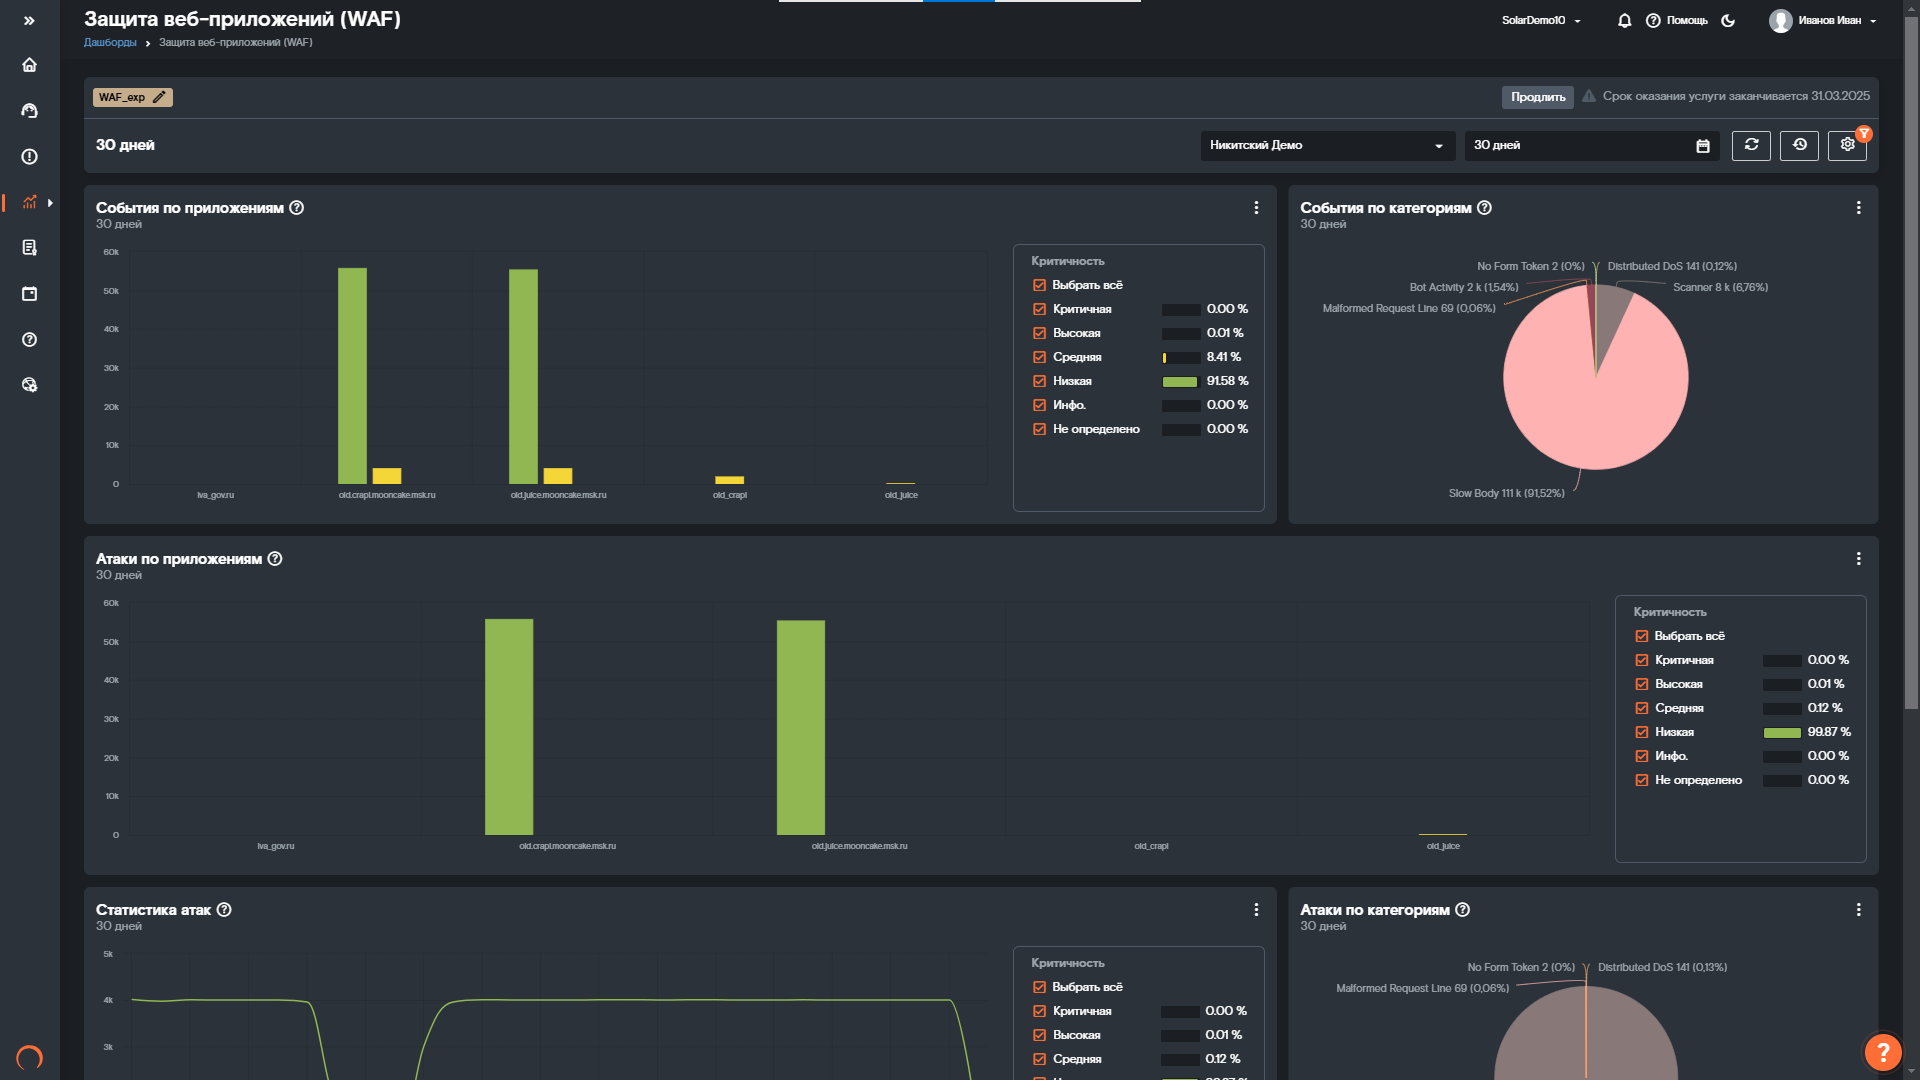This screenshot has height=1080, width=1920.
Task: Expand the sidebar with double chevron
Action: 29,21
